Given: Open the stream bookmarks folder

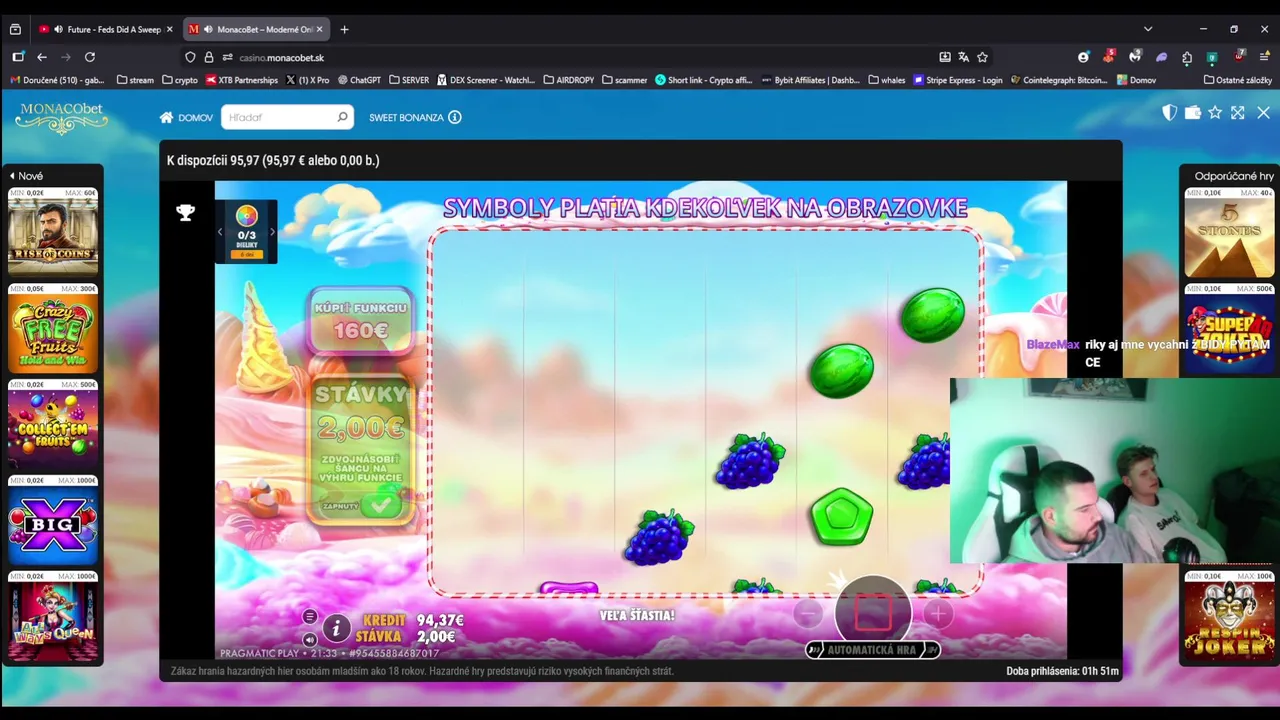Looking at the screenshot, I should coord(135,80).
